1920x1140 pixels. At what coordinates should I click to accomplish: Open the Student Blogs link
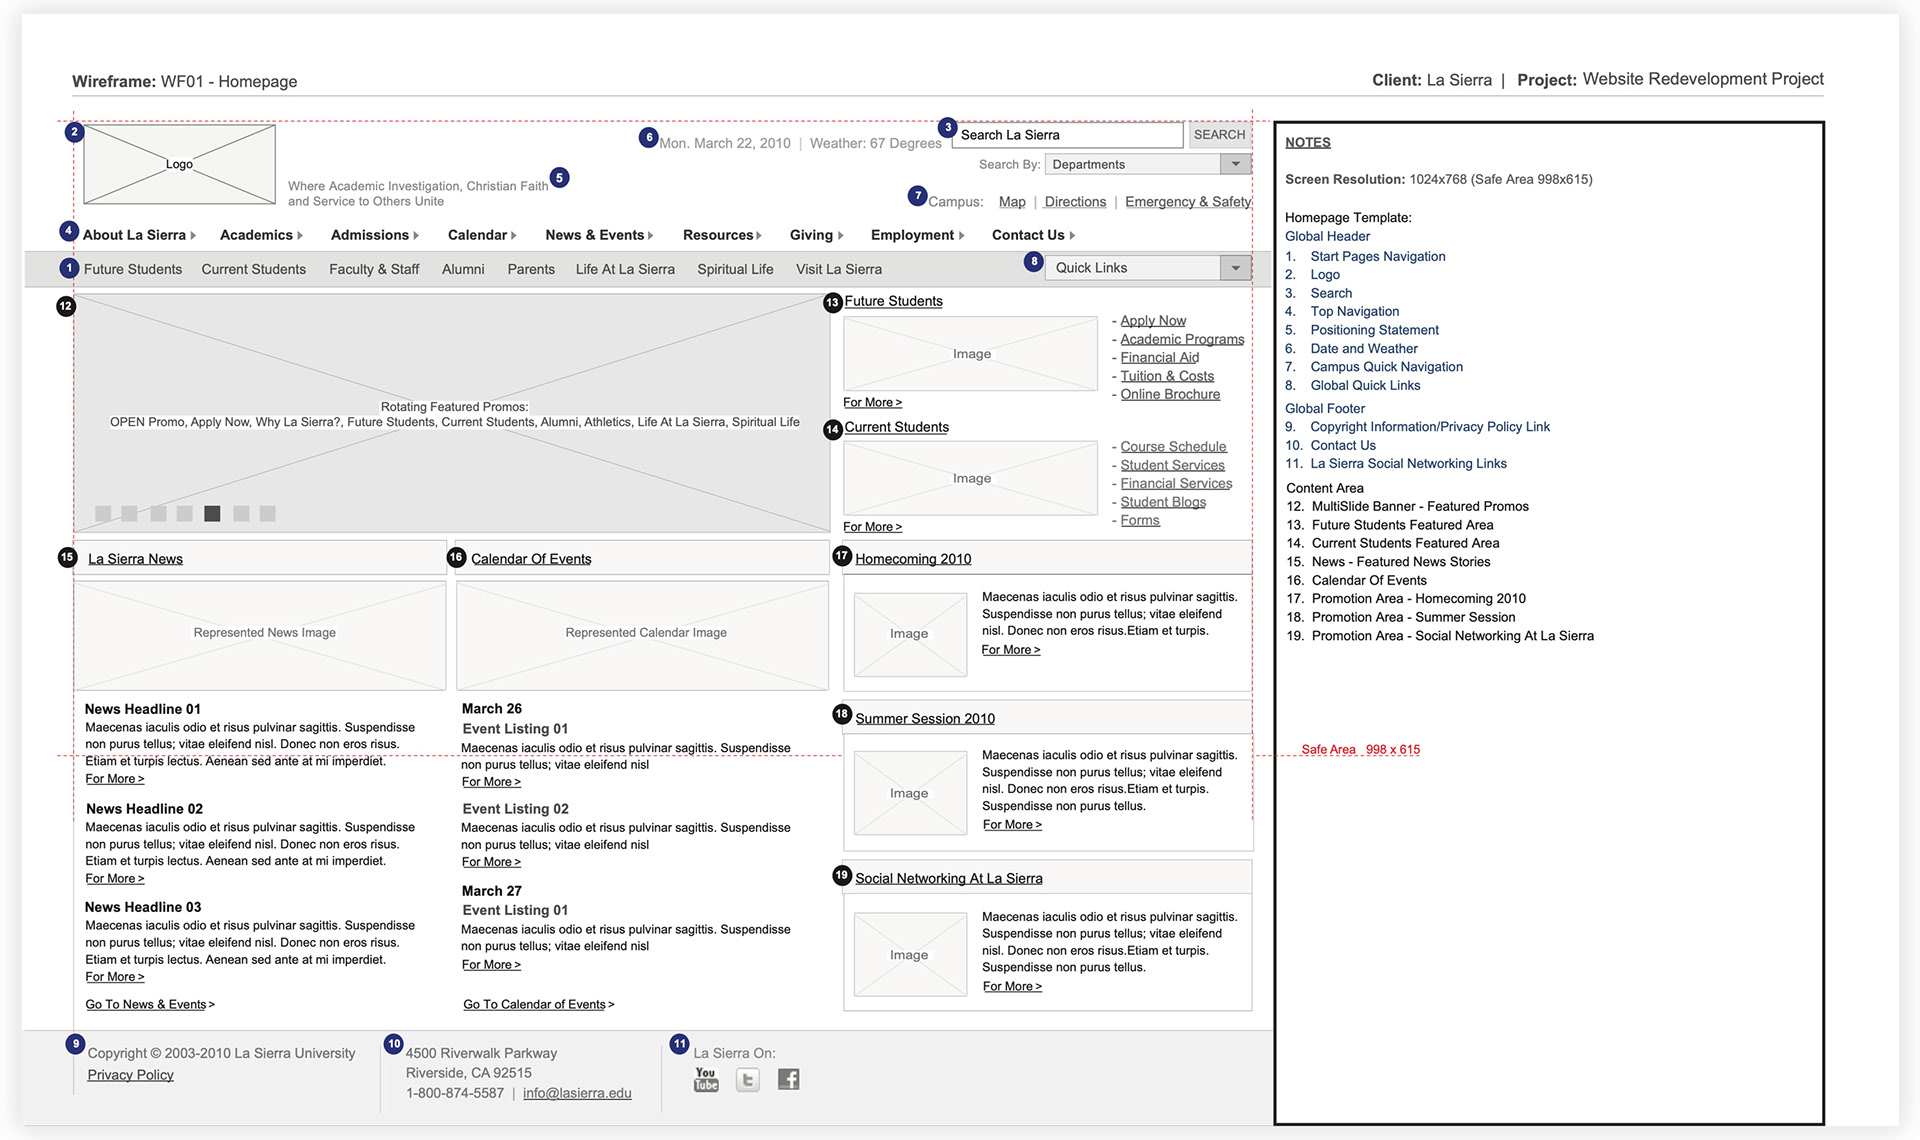tap(1163, 502)
